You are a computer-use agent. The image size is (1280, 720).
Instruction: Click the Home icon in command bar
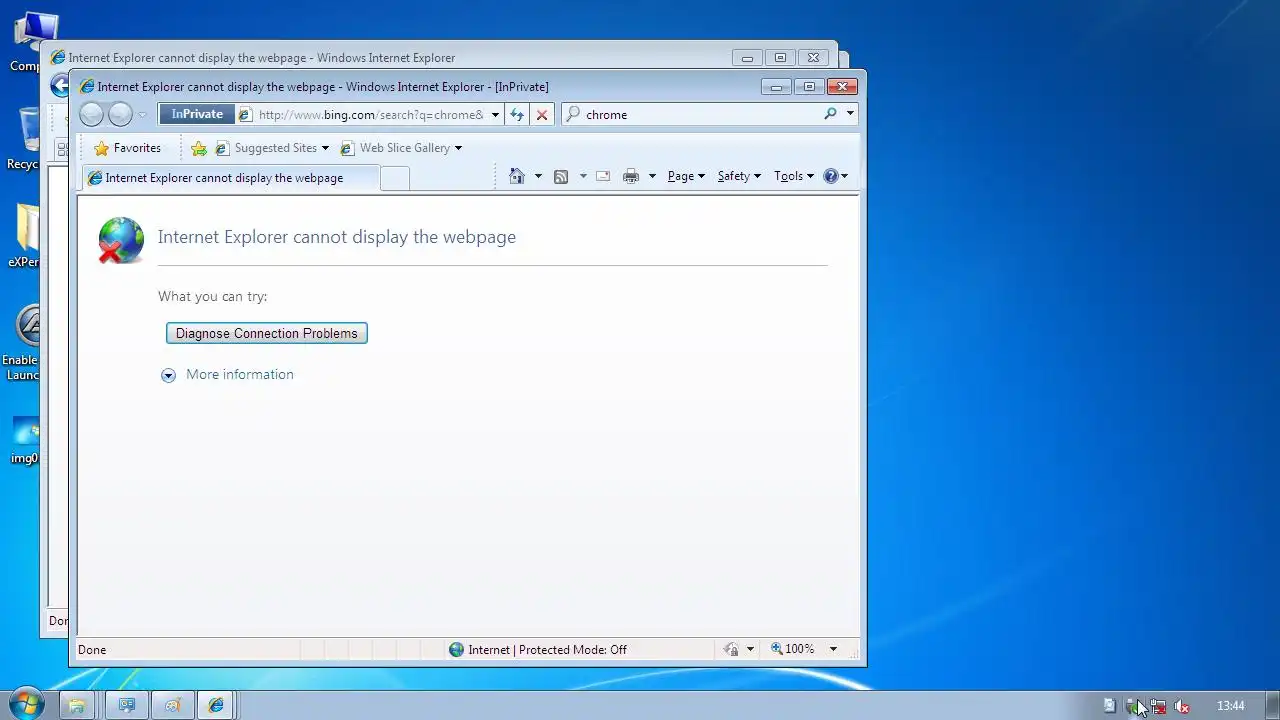tap(517, 176)
